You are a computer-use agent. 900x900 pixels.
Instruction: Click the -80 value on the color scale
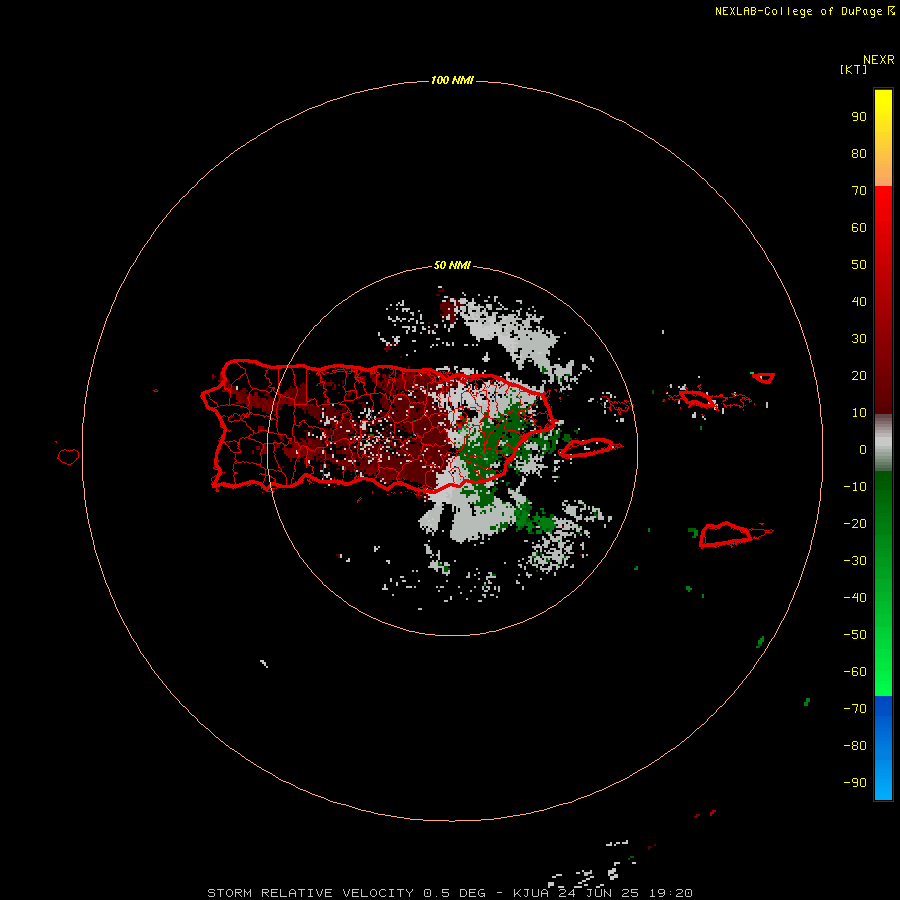[855, 746]
